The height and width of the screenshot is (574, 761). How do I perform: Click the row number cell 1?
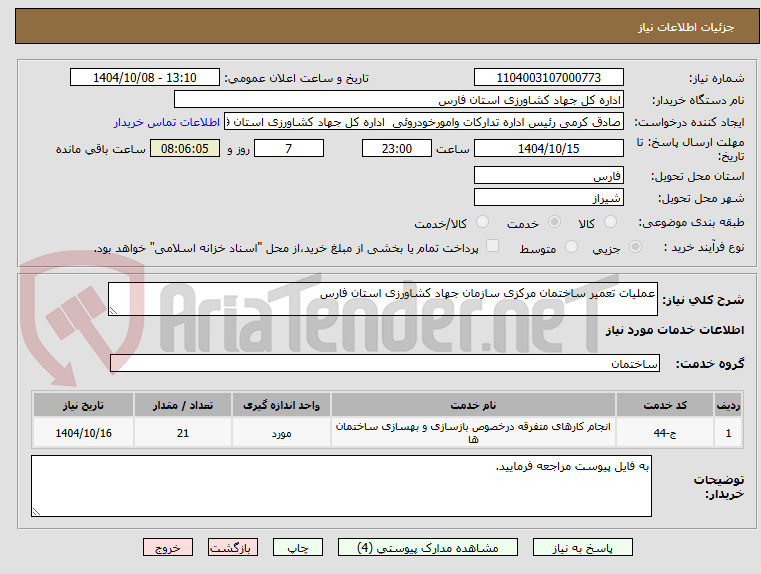pos(728,433)
